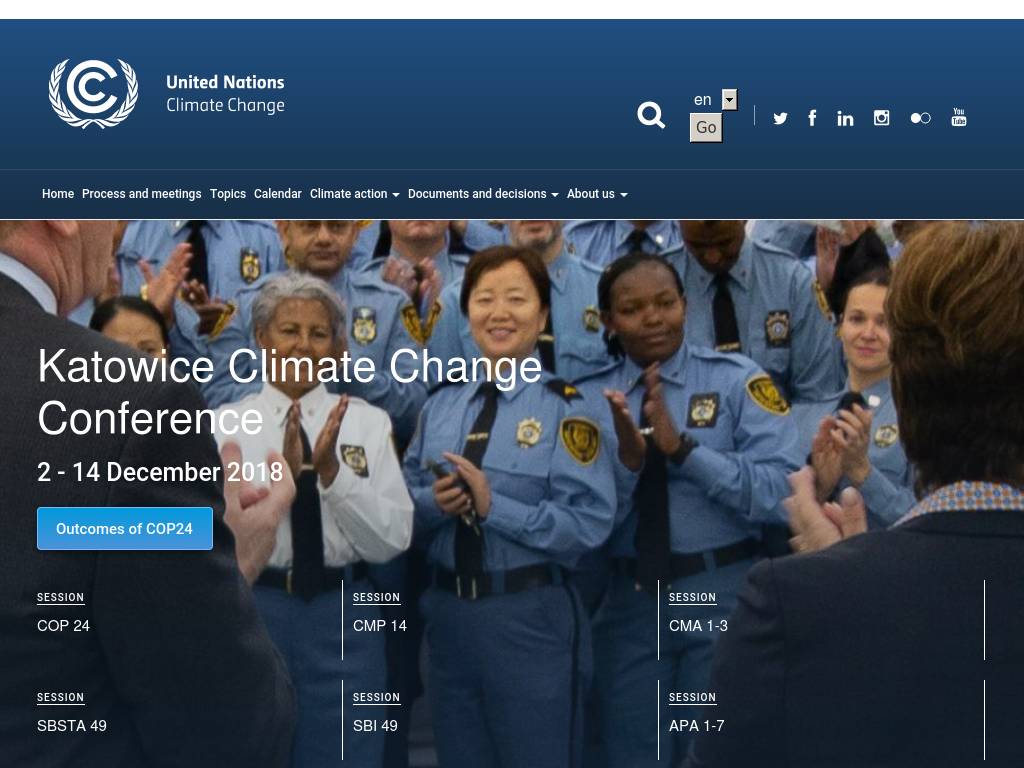Open the YouTube icon

click(x=959, y=117)
